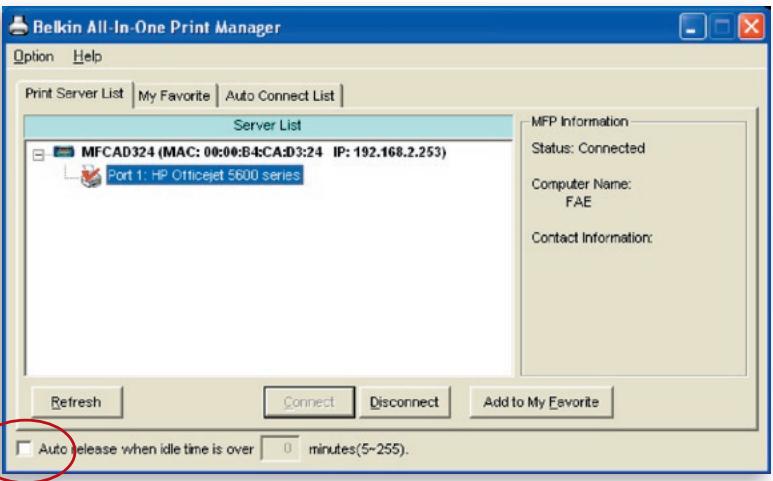Click the Contact Information label
The height and width of the screenshot is (481, 773).
tap(592, 238)
